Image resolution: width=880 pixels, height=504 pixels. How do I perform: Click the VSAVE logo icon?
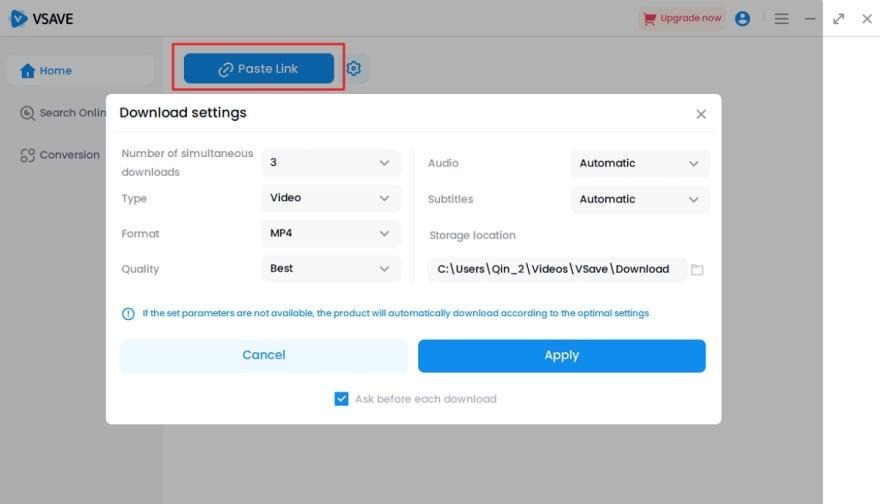tap(18, 18)
